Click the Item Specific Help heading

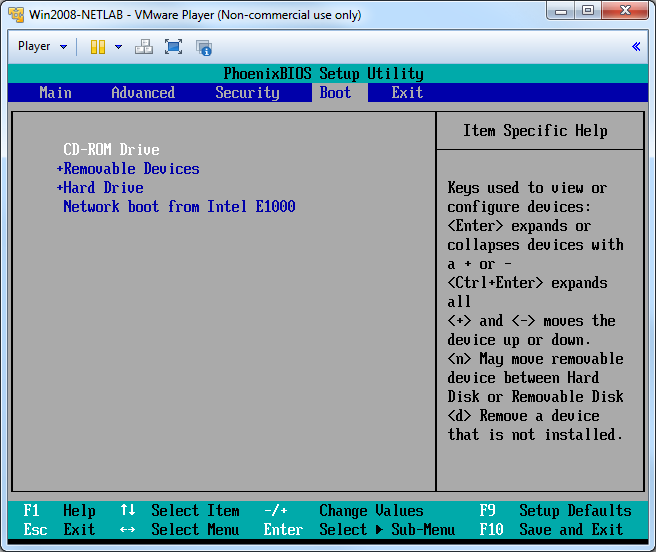pos(535,131)
